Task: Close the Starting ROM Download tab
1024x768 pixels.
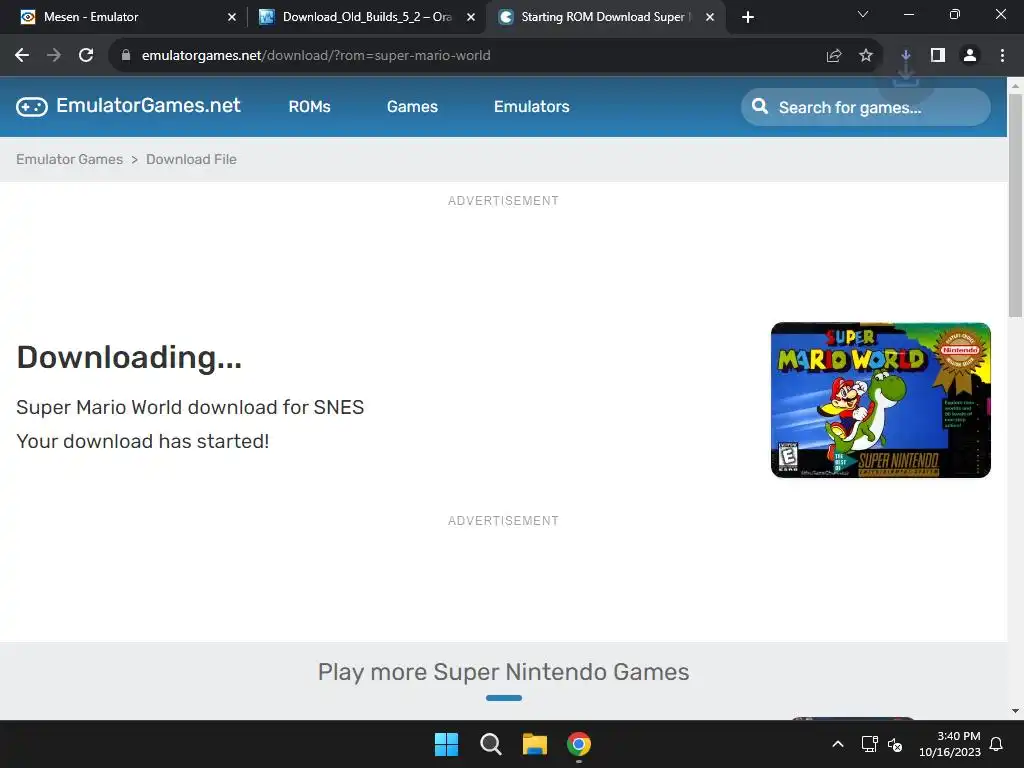Action: (710, 17)
